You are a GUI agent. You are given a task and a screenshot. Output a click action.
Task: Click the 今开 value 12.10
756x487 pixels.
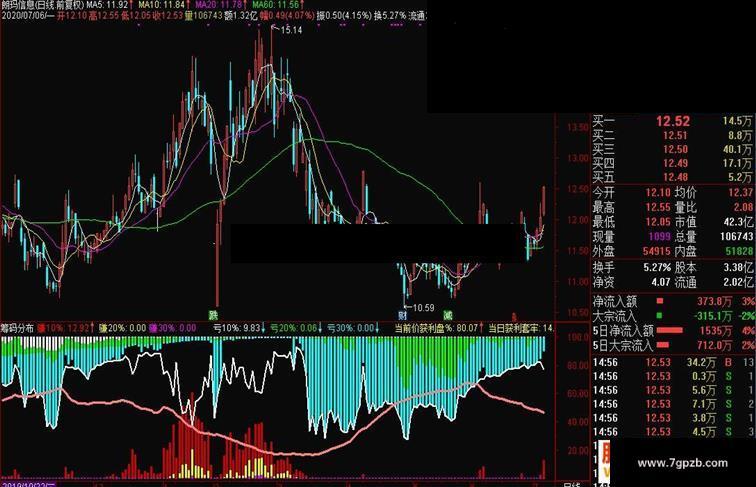(658, 193)
